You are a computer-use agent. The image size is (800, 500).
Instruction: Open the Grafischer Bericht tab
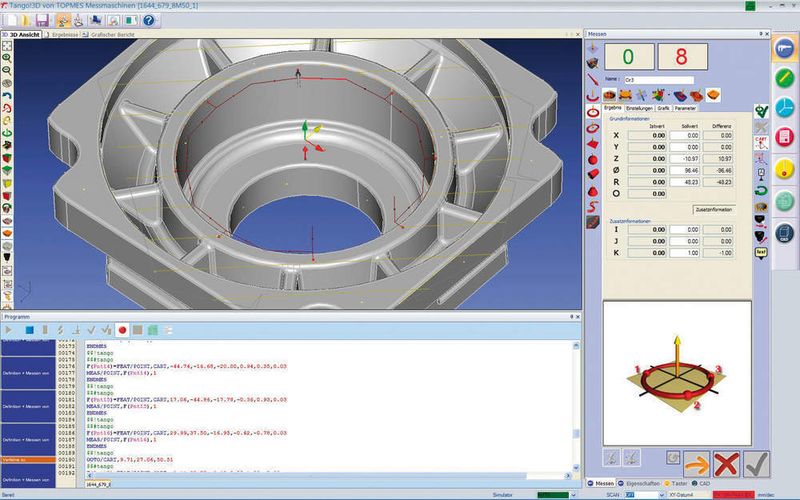(x=109, y=35)
